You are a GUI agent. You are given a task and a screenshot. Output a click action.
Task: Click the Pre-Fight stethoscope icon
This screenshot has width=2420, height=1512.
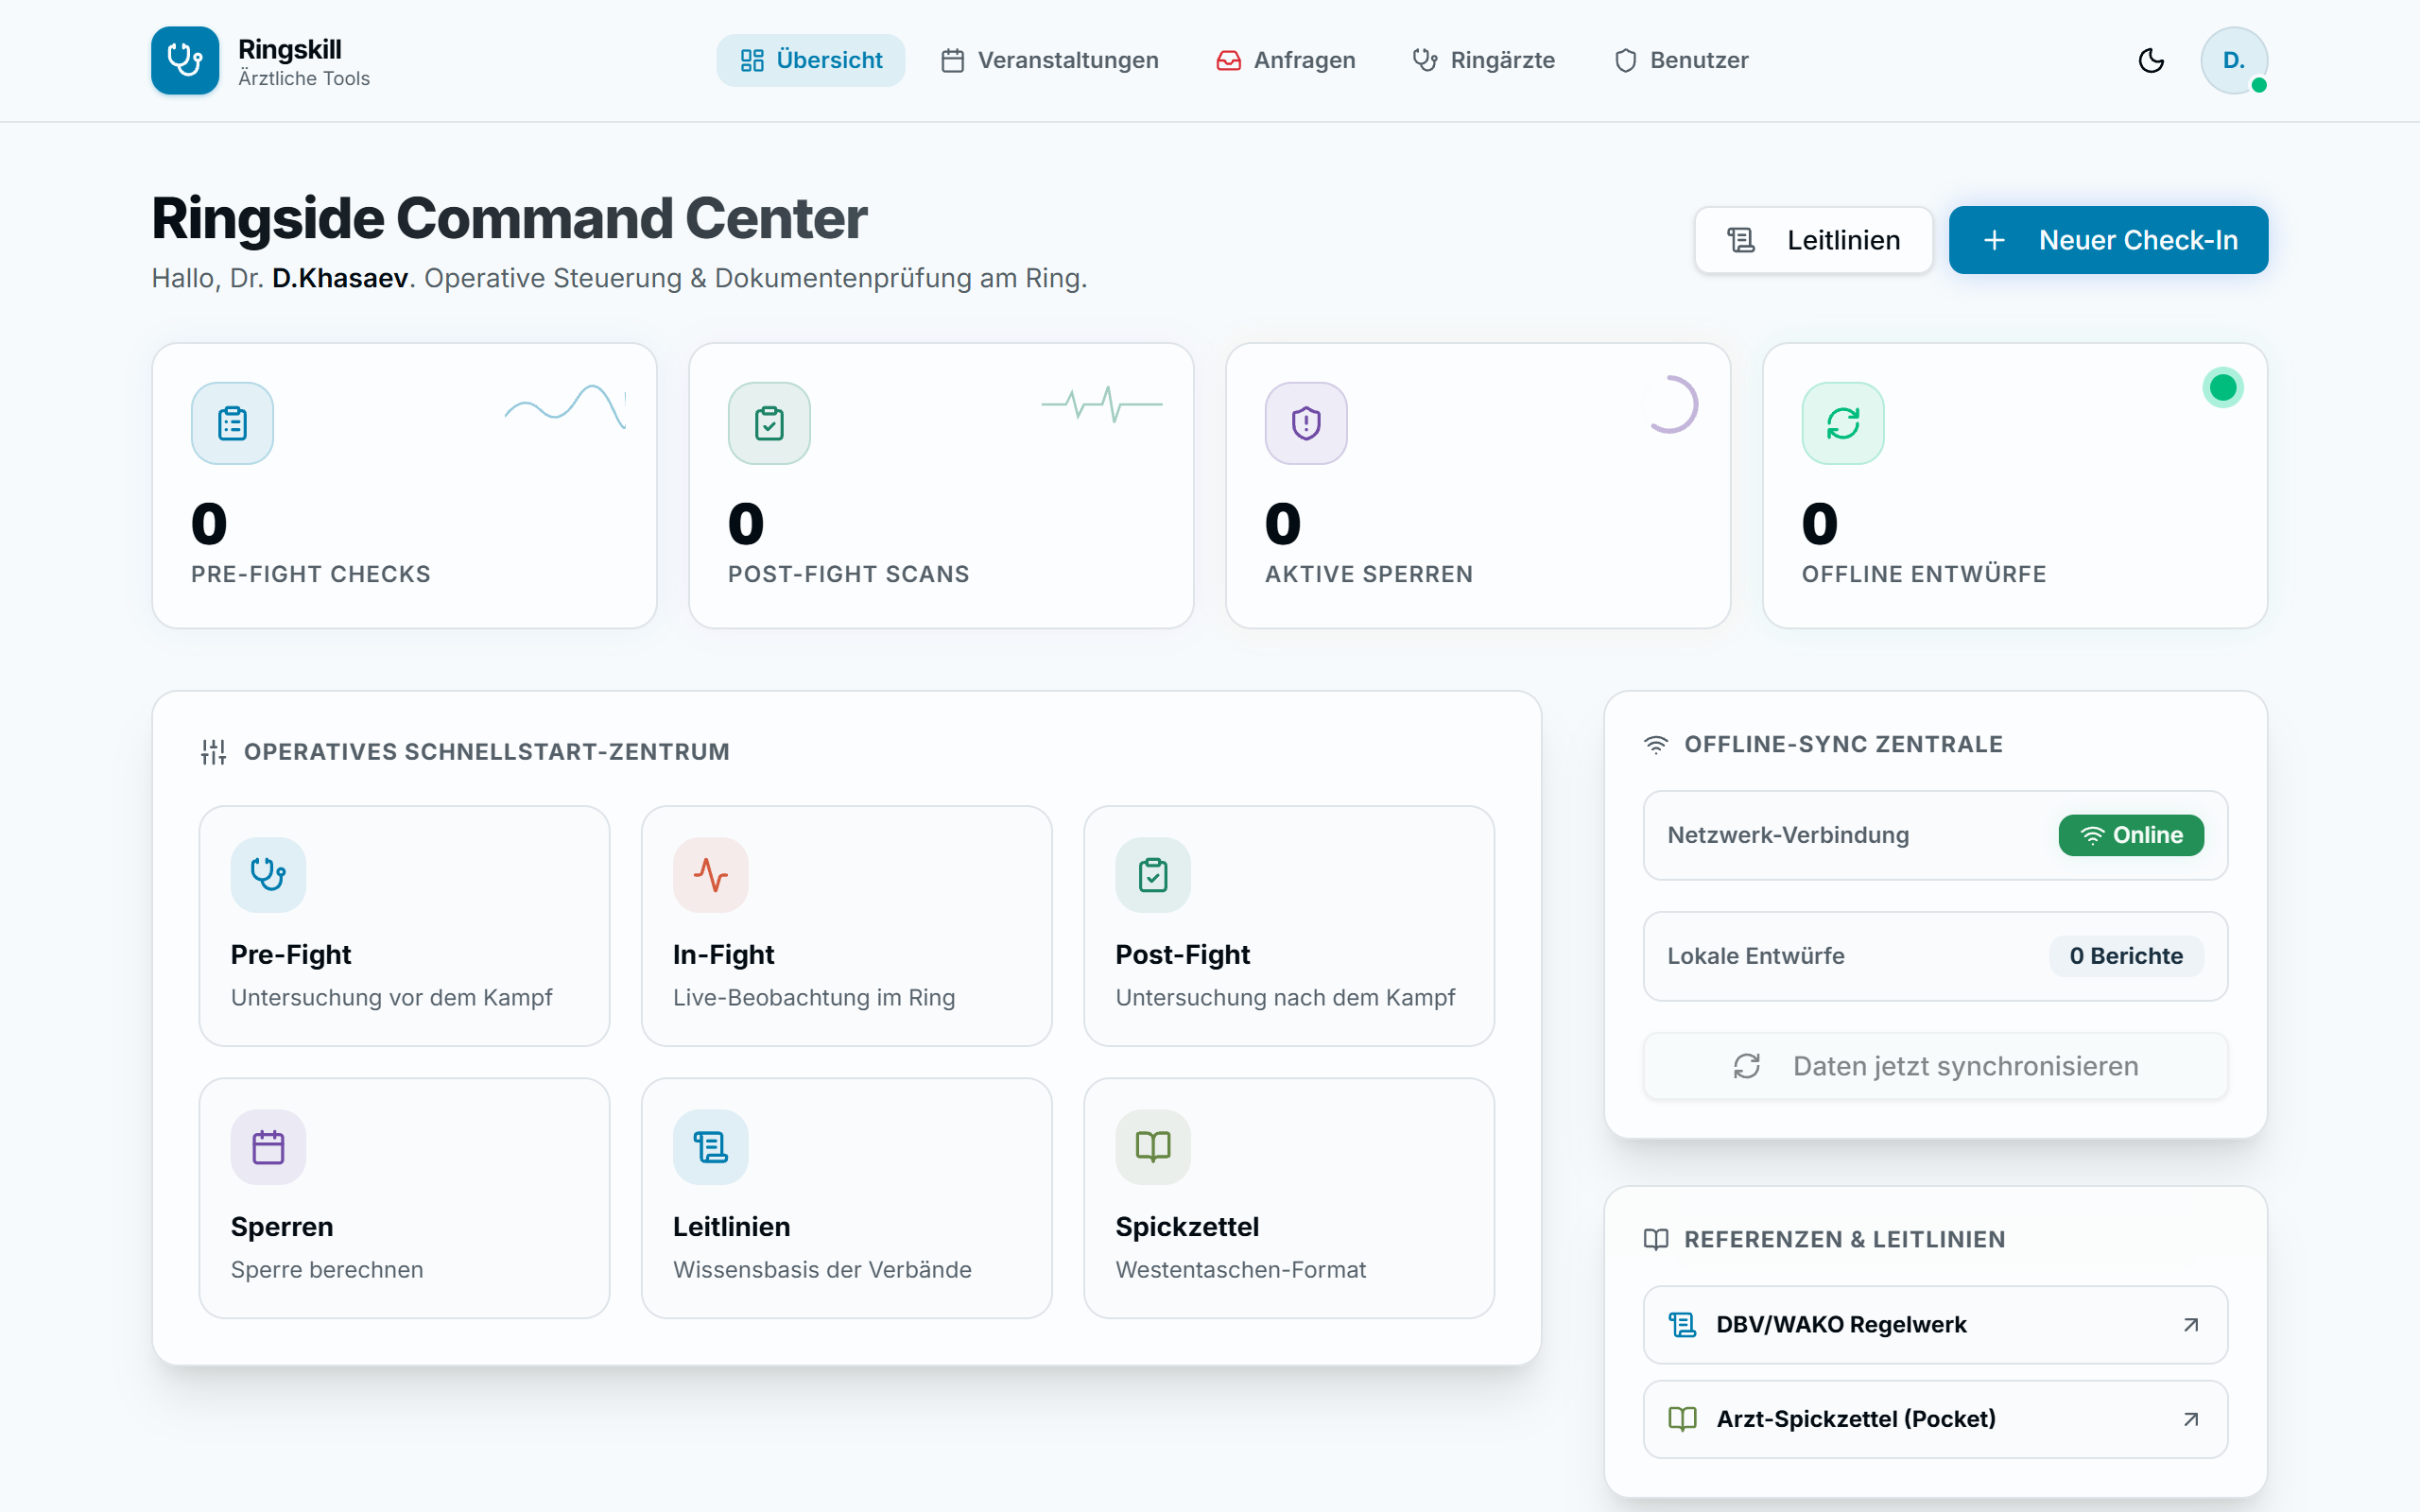pos(268,875)
